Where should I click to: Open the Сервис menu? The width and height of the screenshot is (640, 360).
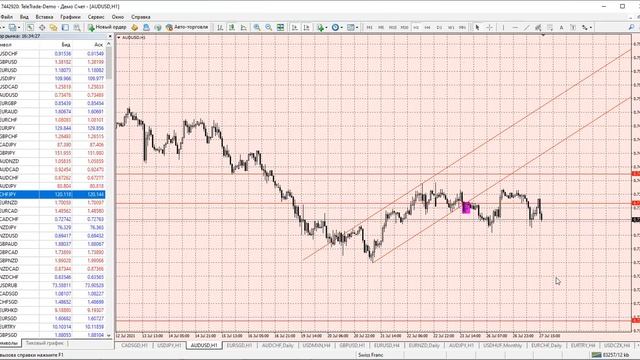tap(96, 17)
